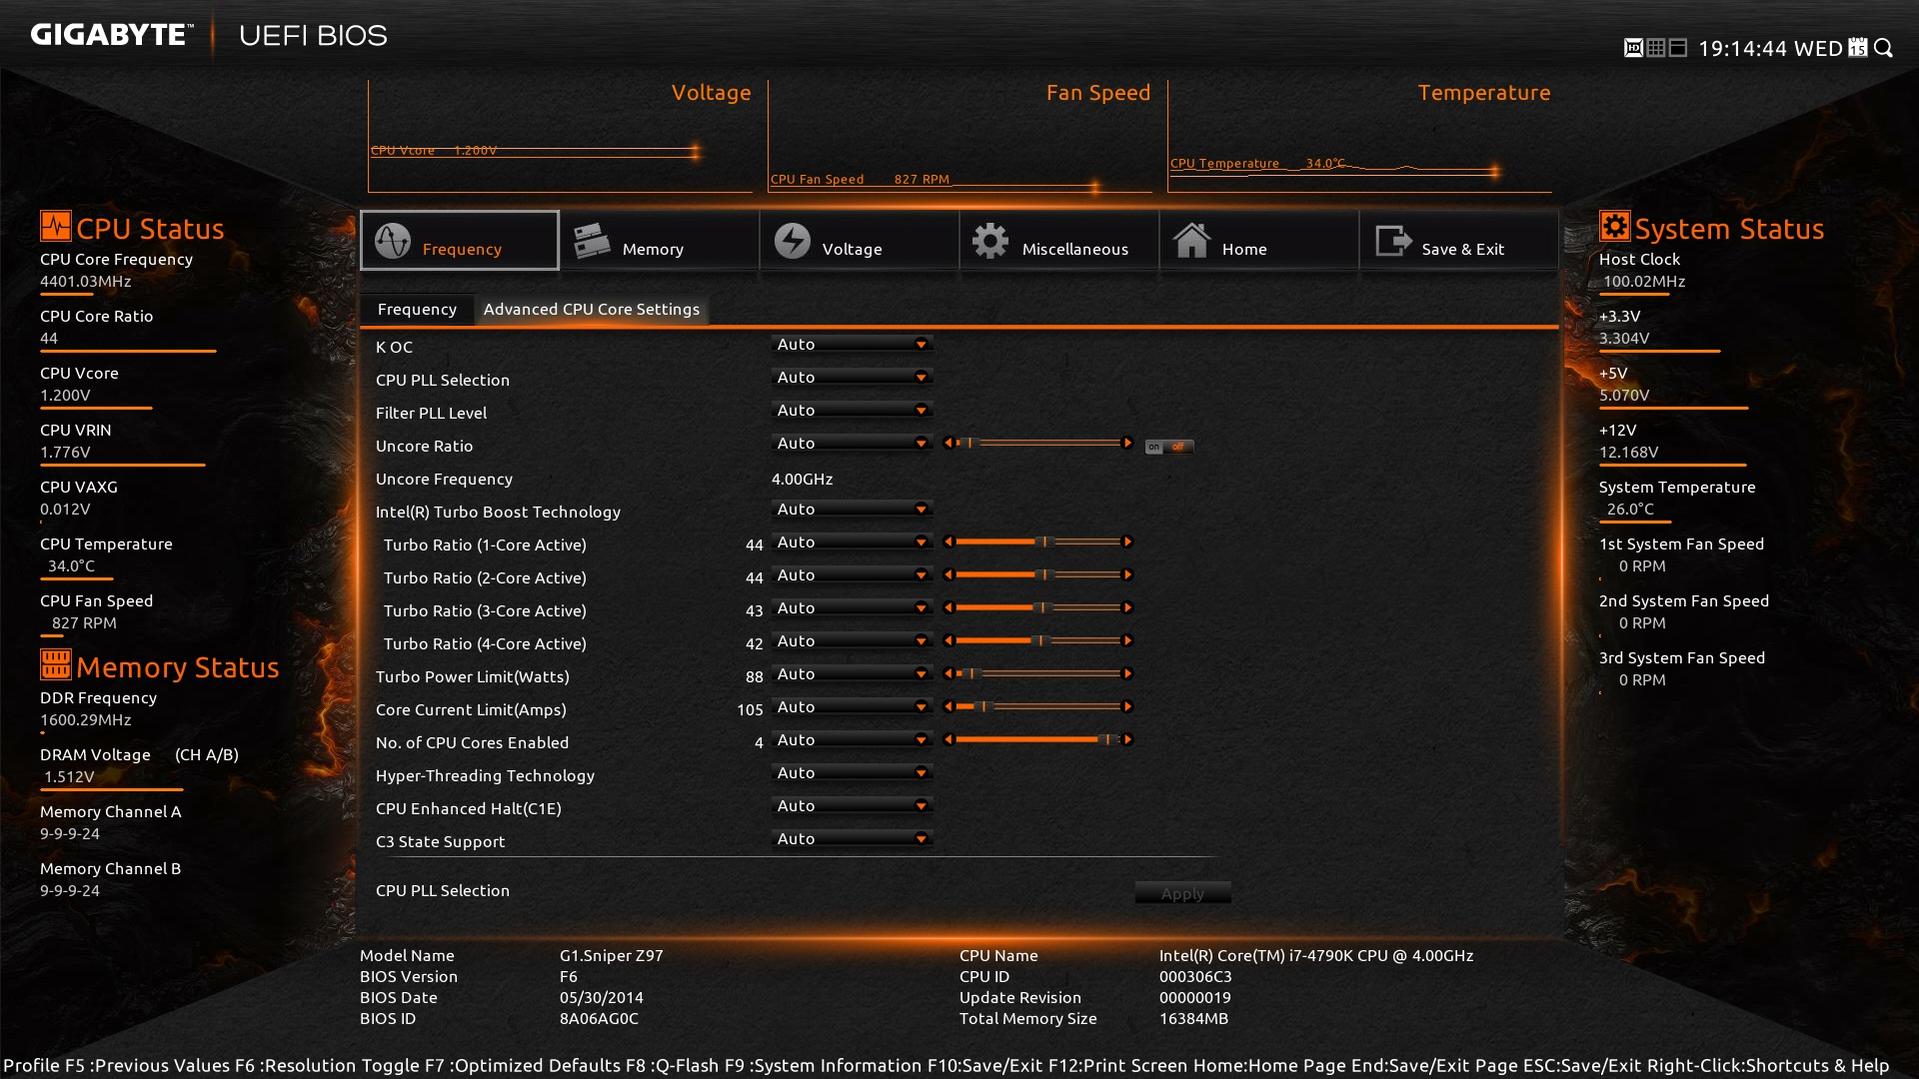The image size is (1919, 1079).
Task: Click the 19:14:44 WED clock display
Action: [x=1770, y=48]
